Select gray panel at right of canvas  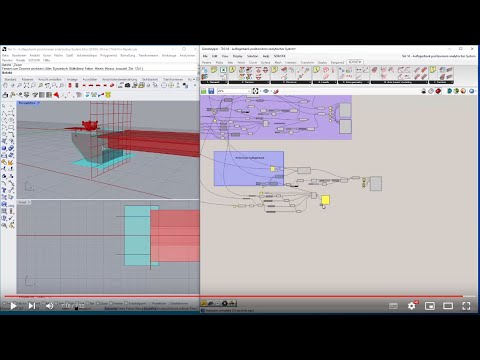coord(376,184)
